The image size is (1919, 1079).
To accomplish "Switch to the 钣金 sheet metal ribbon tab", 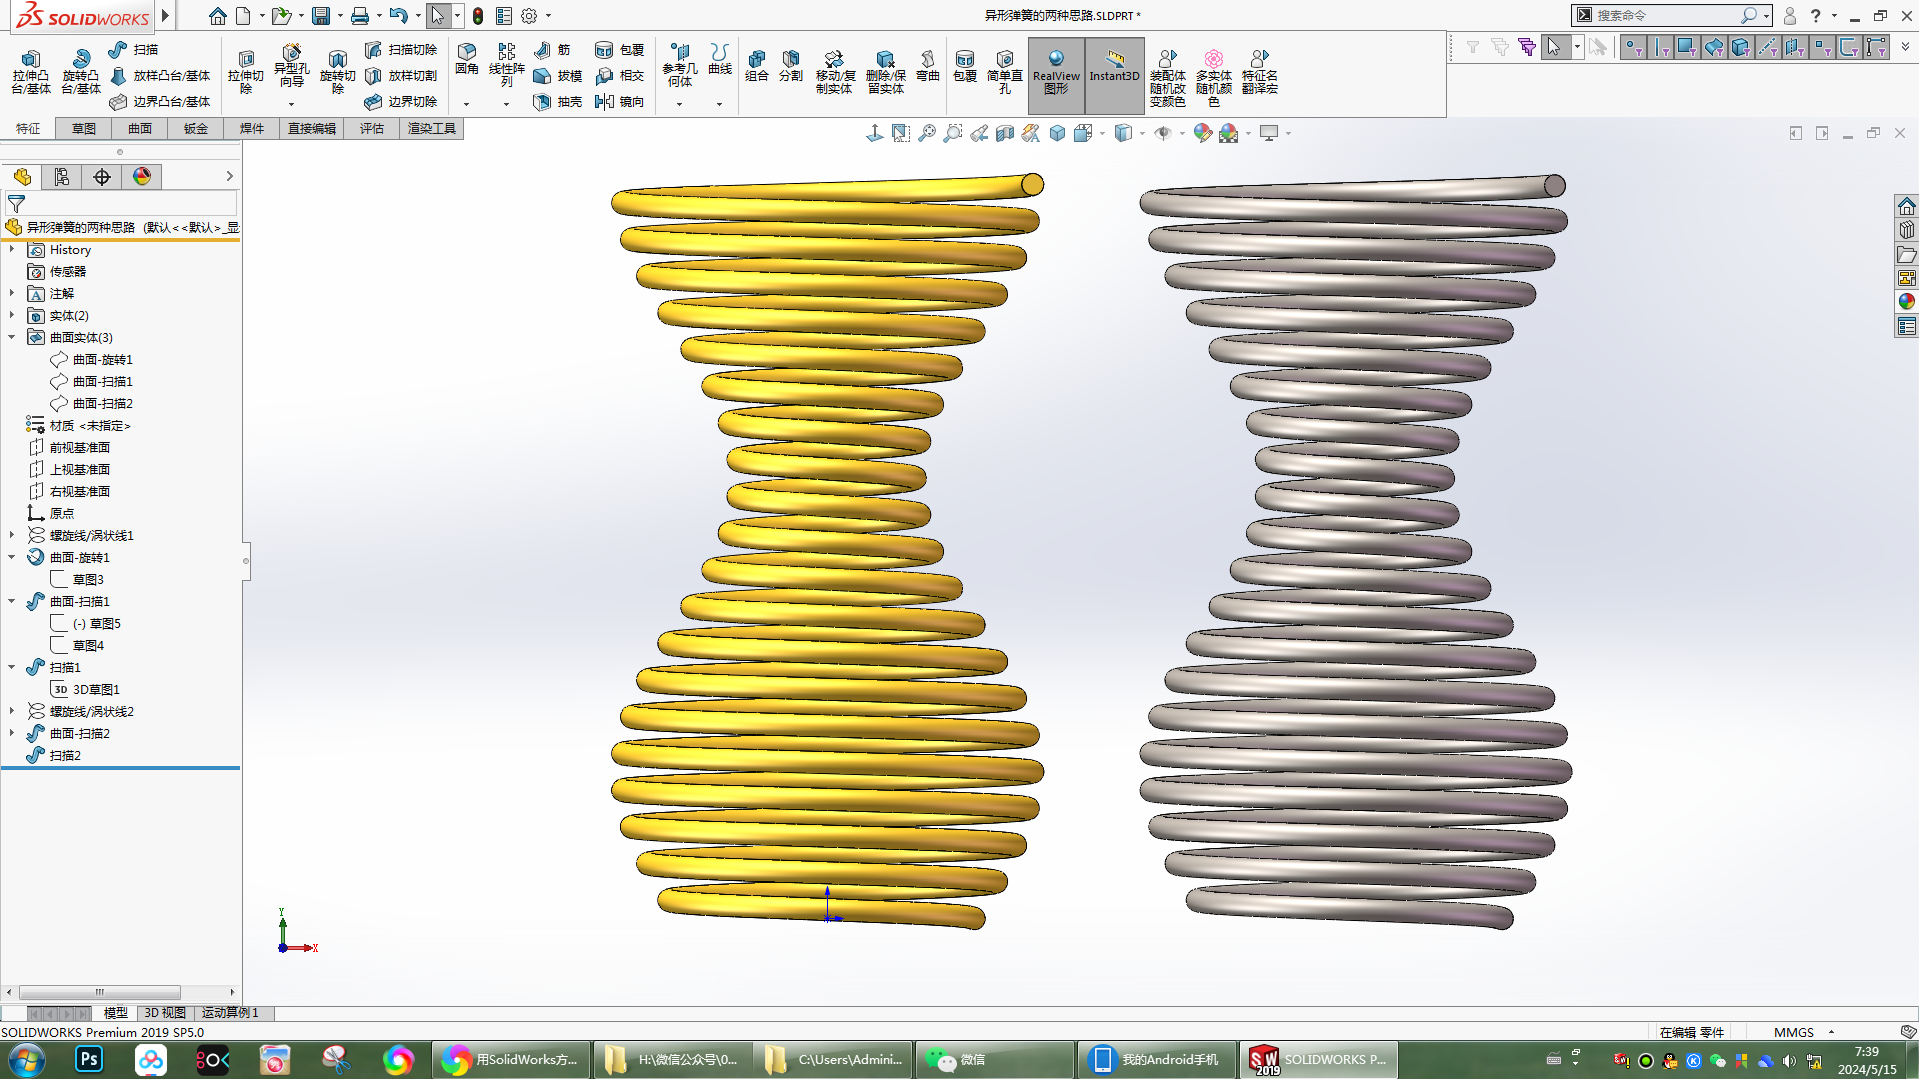I will 196,128.
